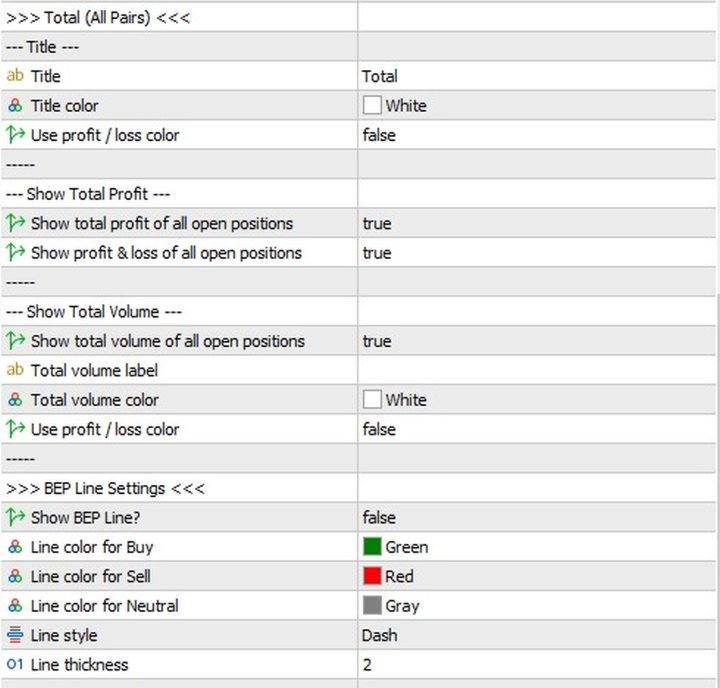Click the Line style enum icon
Viewport: 720px width, 688px height.
pyautogui.click(x=15, y=635)
